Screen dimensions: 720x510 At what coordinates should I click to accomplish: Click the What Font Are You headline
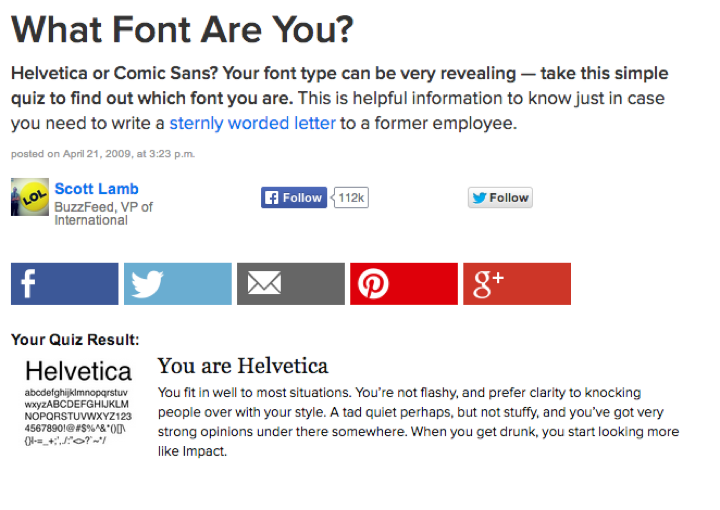[182, 30]
